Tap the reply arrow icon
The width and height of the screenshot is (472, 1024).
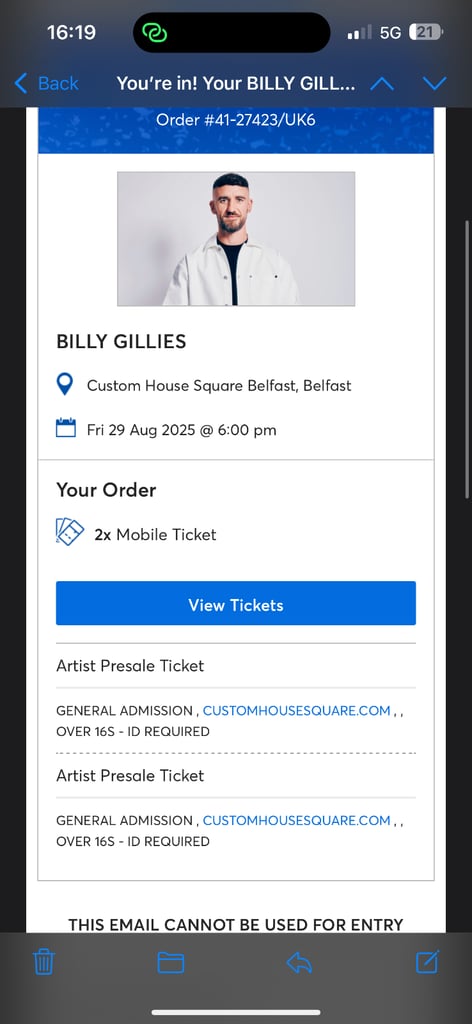300,963
